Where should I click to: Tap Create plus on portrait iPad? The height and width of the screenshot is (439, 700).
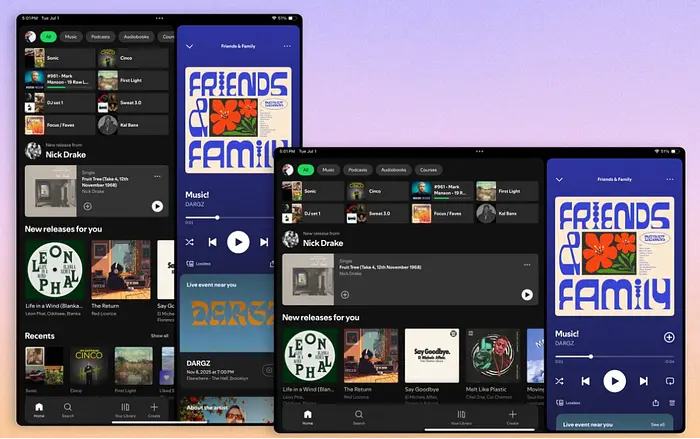[x=154, y=410]
